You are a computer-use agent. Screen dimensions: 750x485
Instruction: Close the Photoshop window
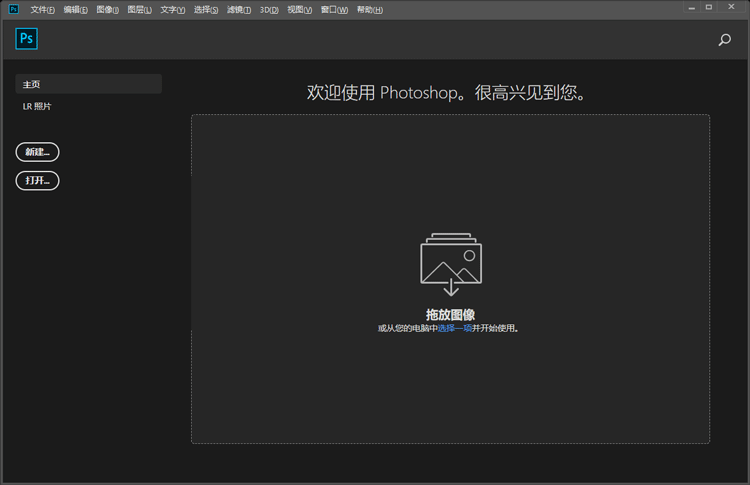(x=731, y=7)
